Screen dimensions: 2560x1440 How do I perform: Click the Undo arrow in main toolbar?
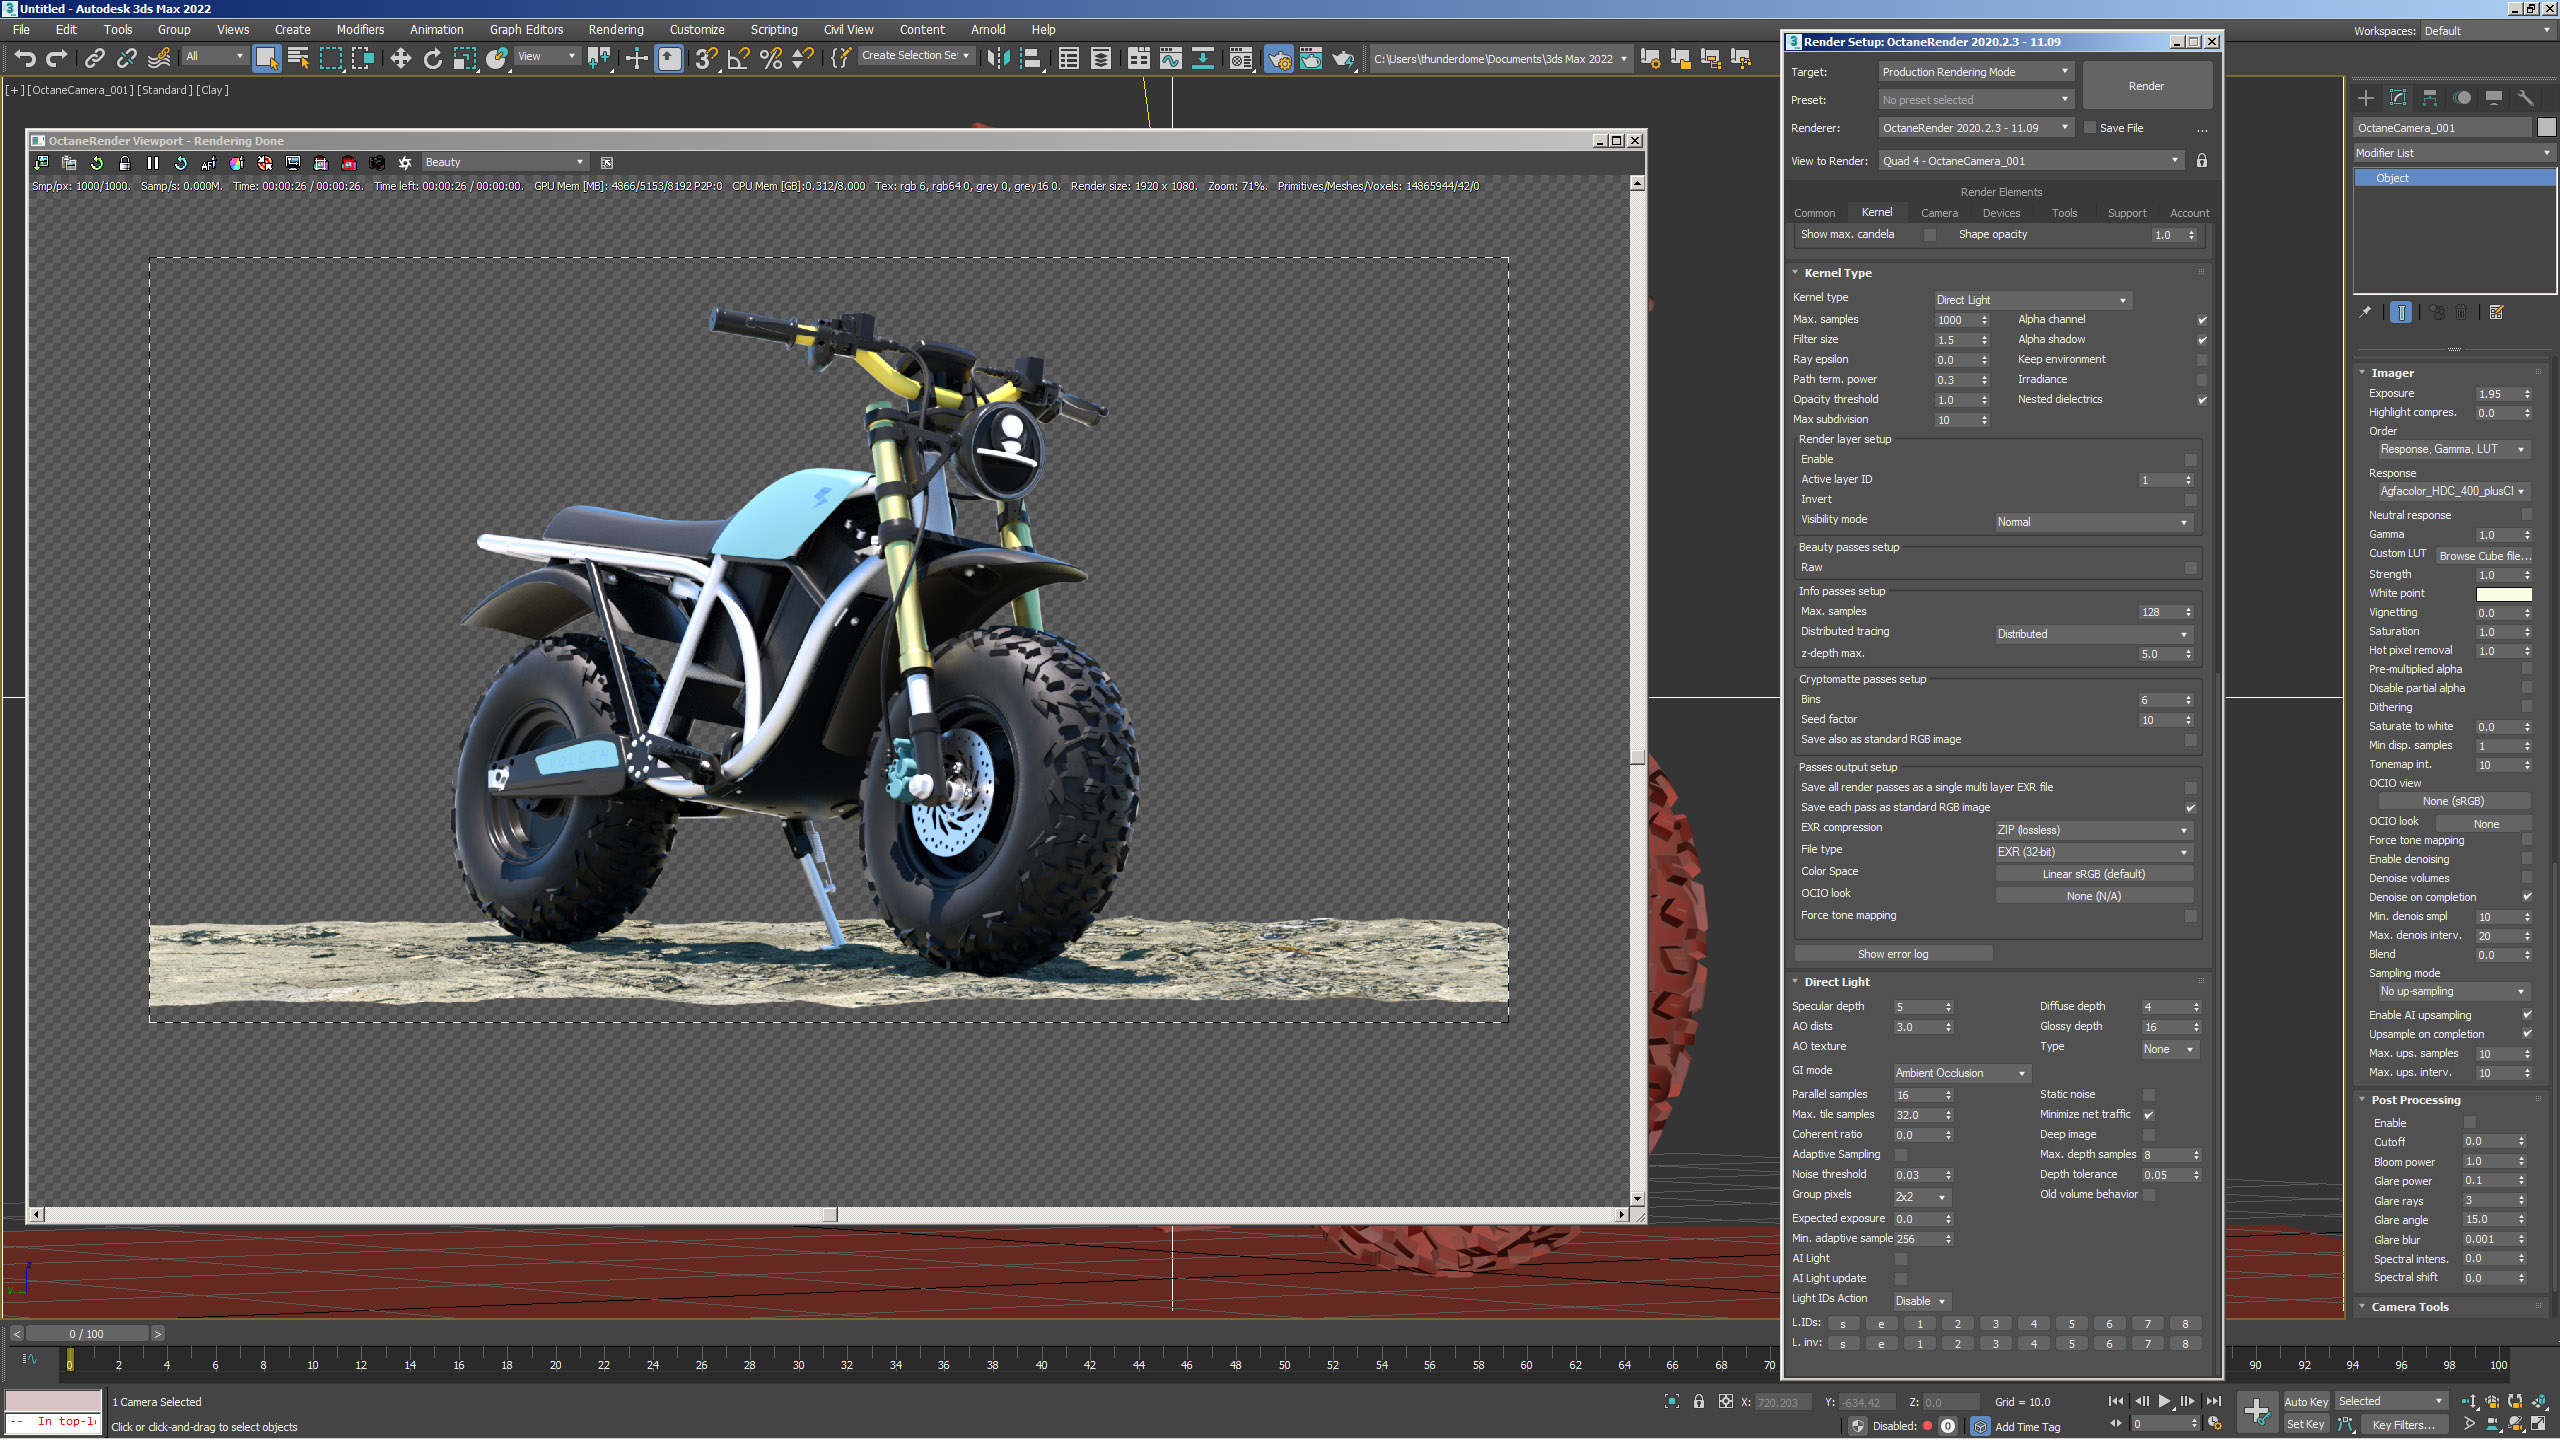25,59
